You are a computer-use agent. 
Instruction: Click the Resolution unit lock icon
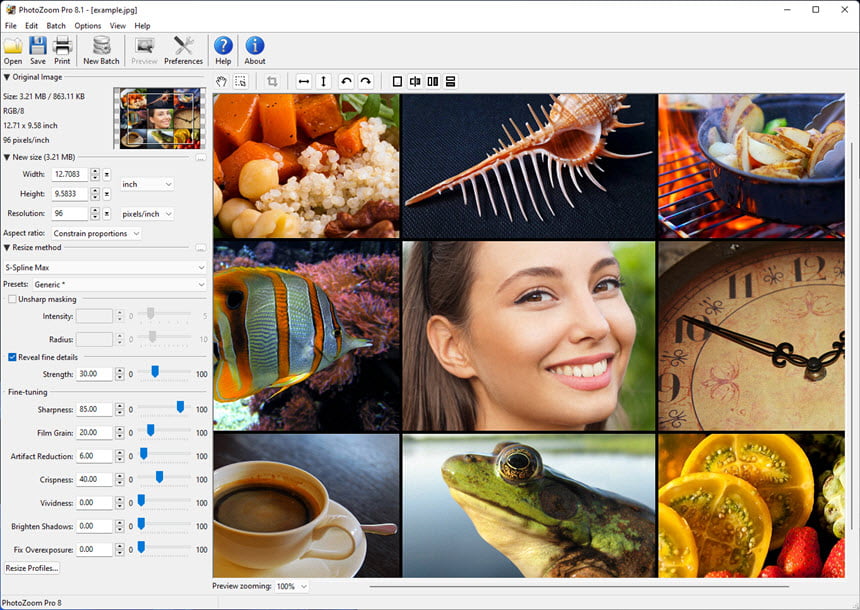(107, 213)
